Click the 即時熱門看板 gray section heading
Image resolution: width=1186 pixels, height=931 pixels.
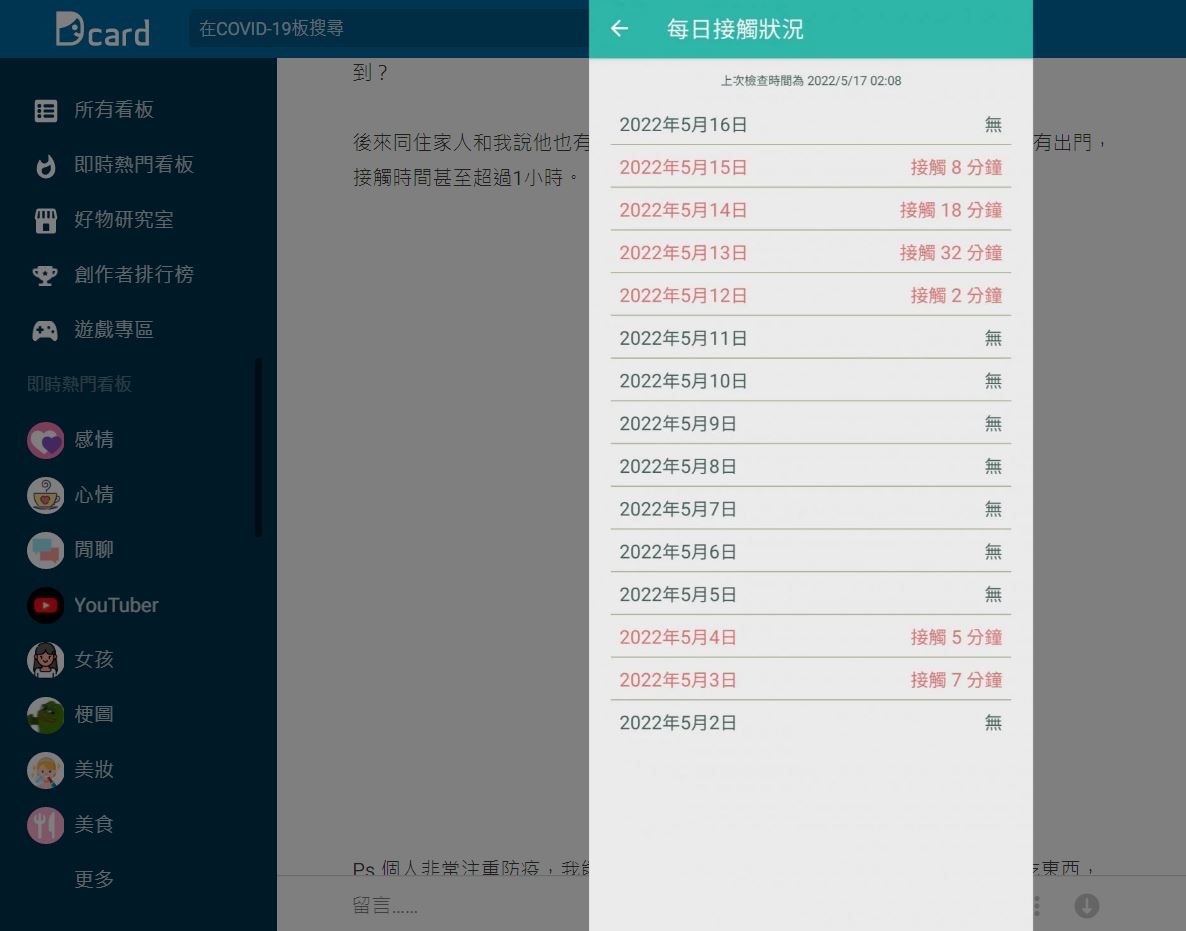coord(79,384)
